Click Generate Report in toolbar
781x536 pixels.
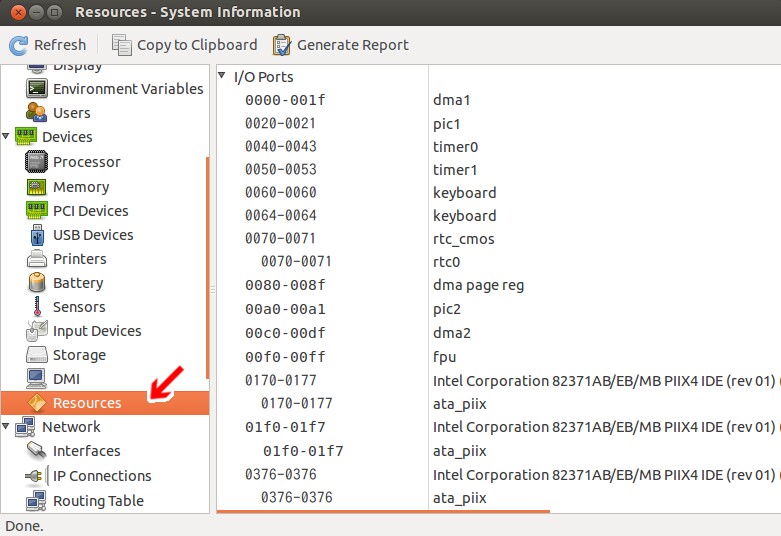[340, 45]
